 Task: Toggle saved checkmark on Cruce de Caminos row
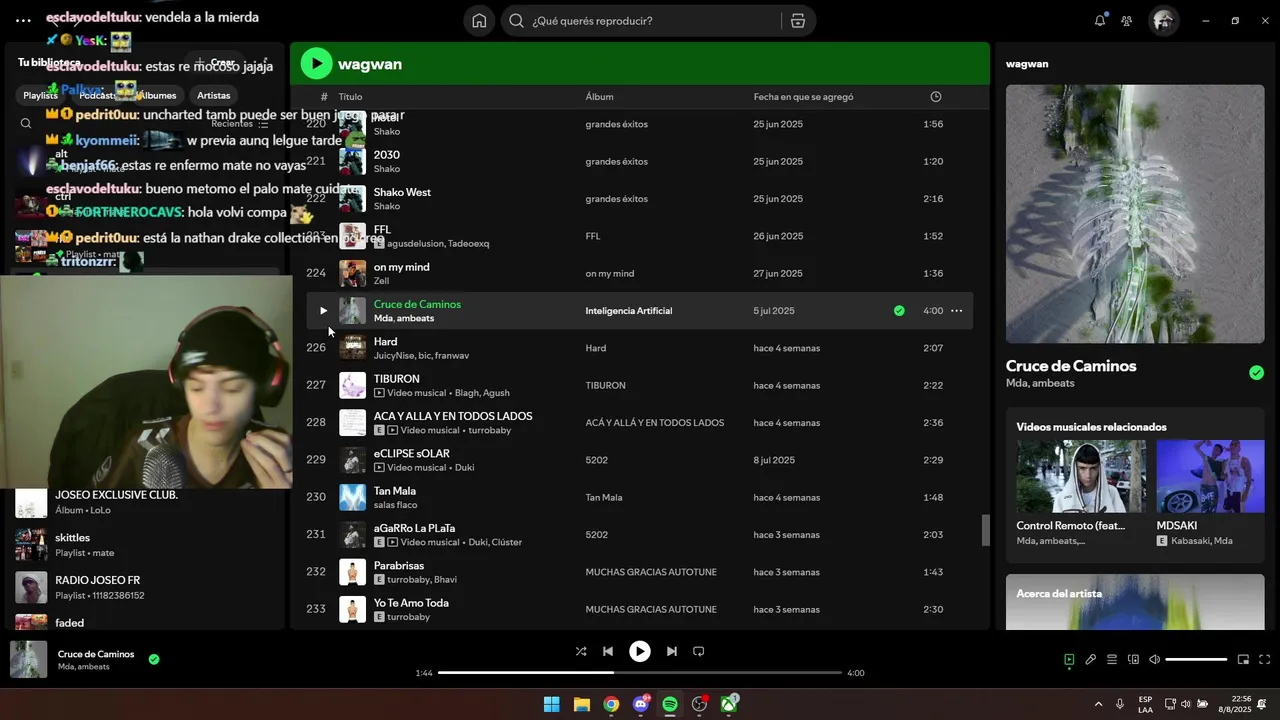pos(899,311)
